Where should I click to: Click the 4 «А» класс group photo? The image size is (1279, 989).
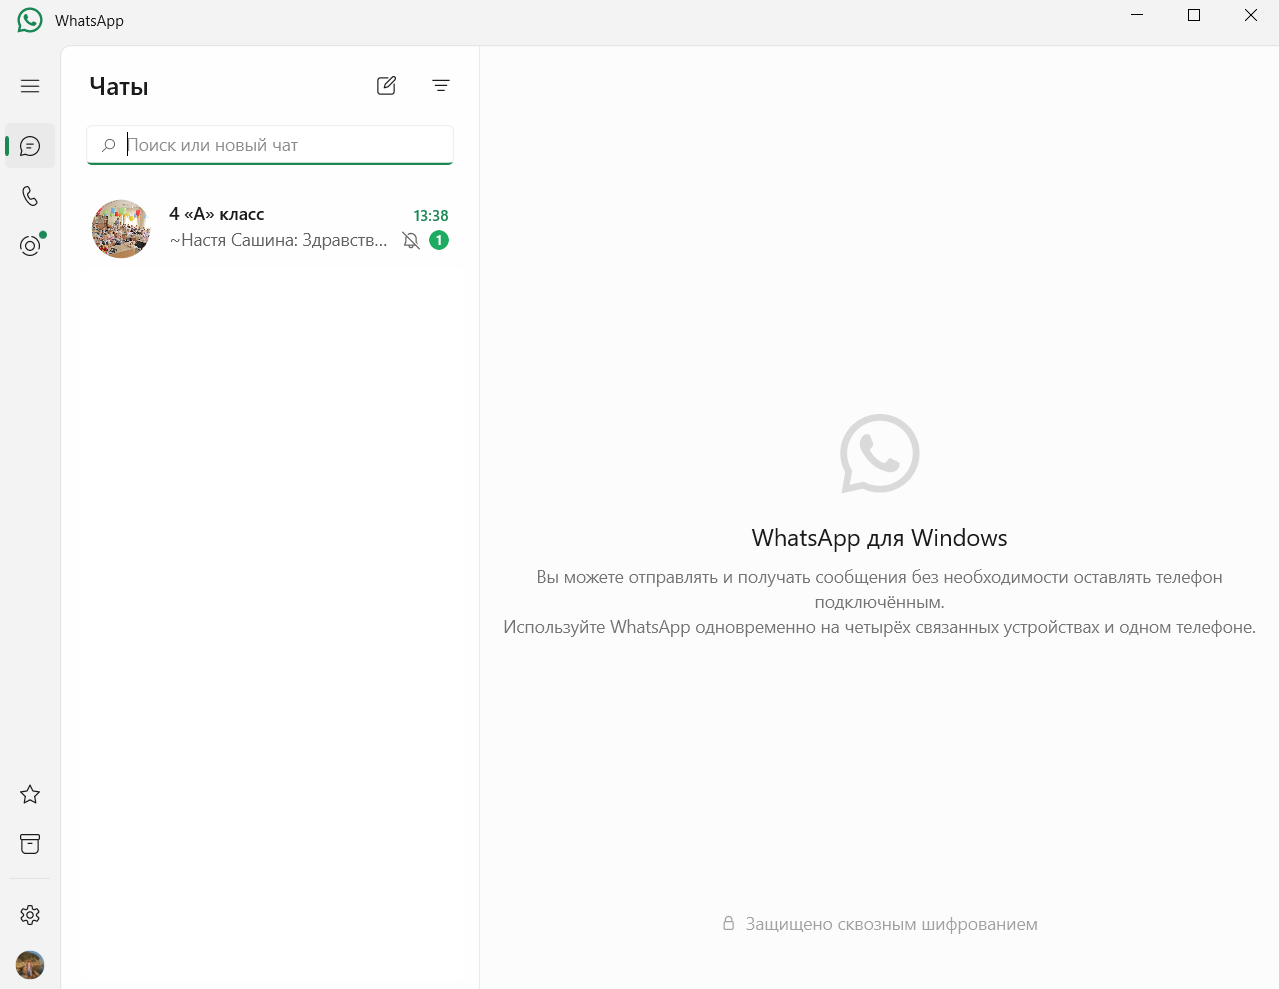[x=121, y=228]
